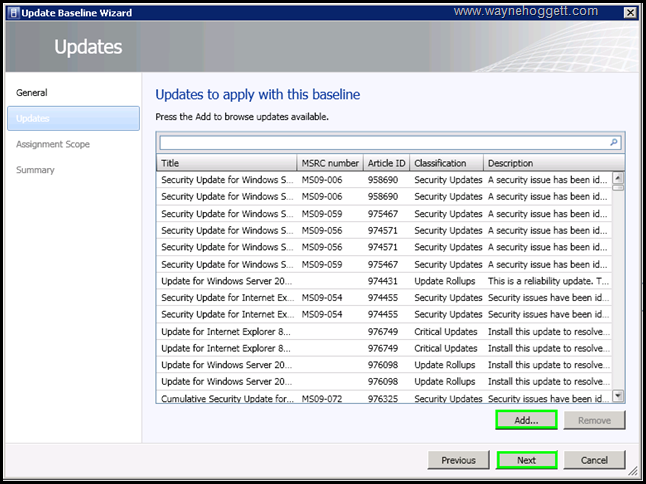Go back with the Previous button
646x484 pixels.
click(x=458, y=460)
